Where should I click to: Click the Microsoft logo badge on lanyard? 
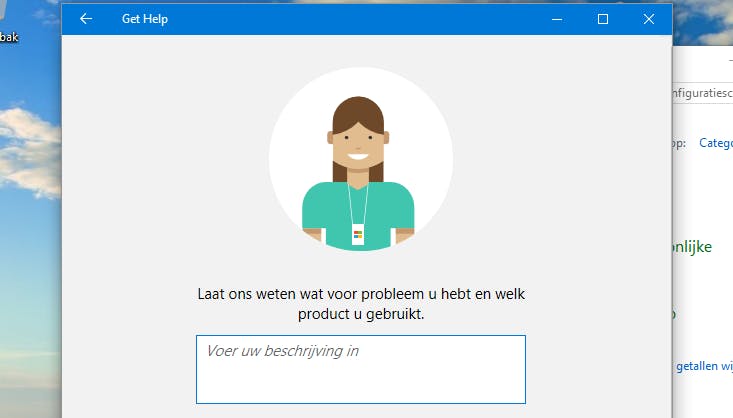pos(358,234)
